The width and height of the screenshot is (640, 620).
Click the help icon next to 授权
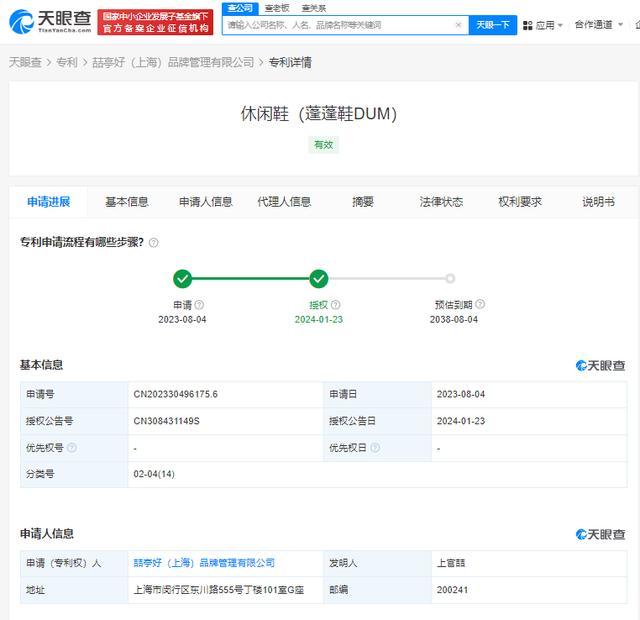335,305
